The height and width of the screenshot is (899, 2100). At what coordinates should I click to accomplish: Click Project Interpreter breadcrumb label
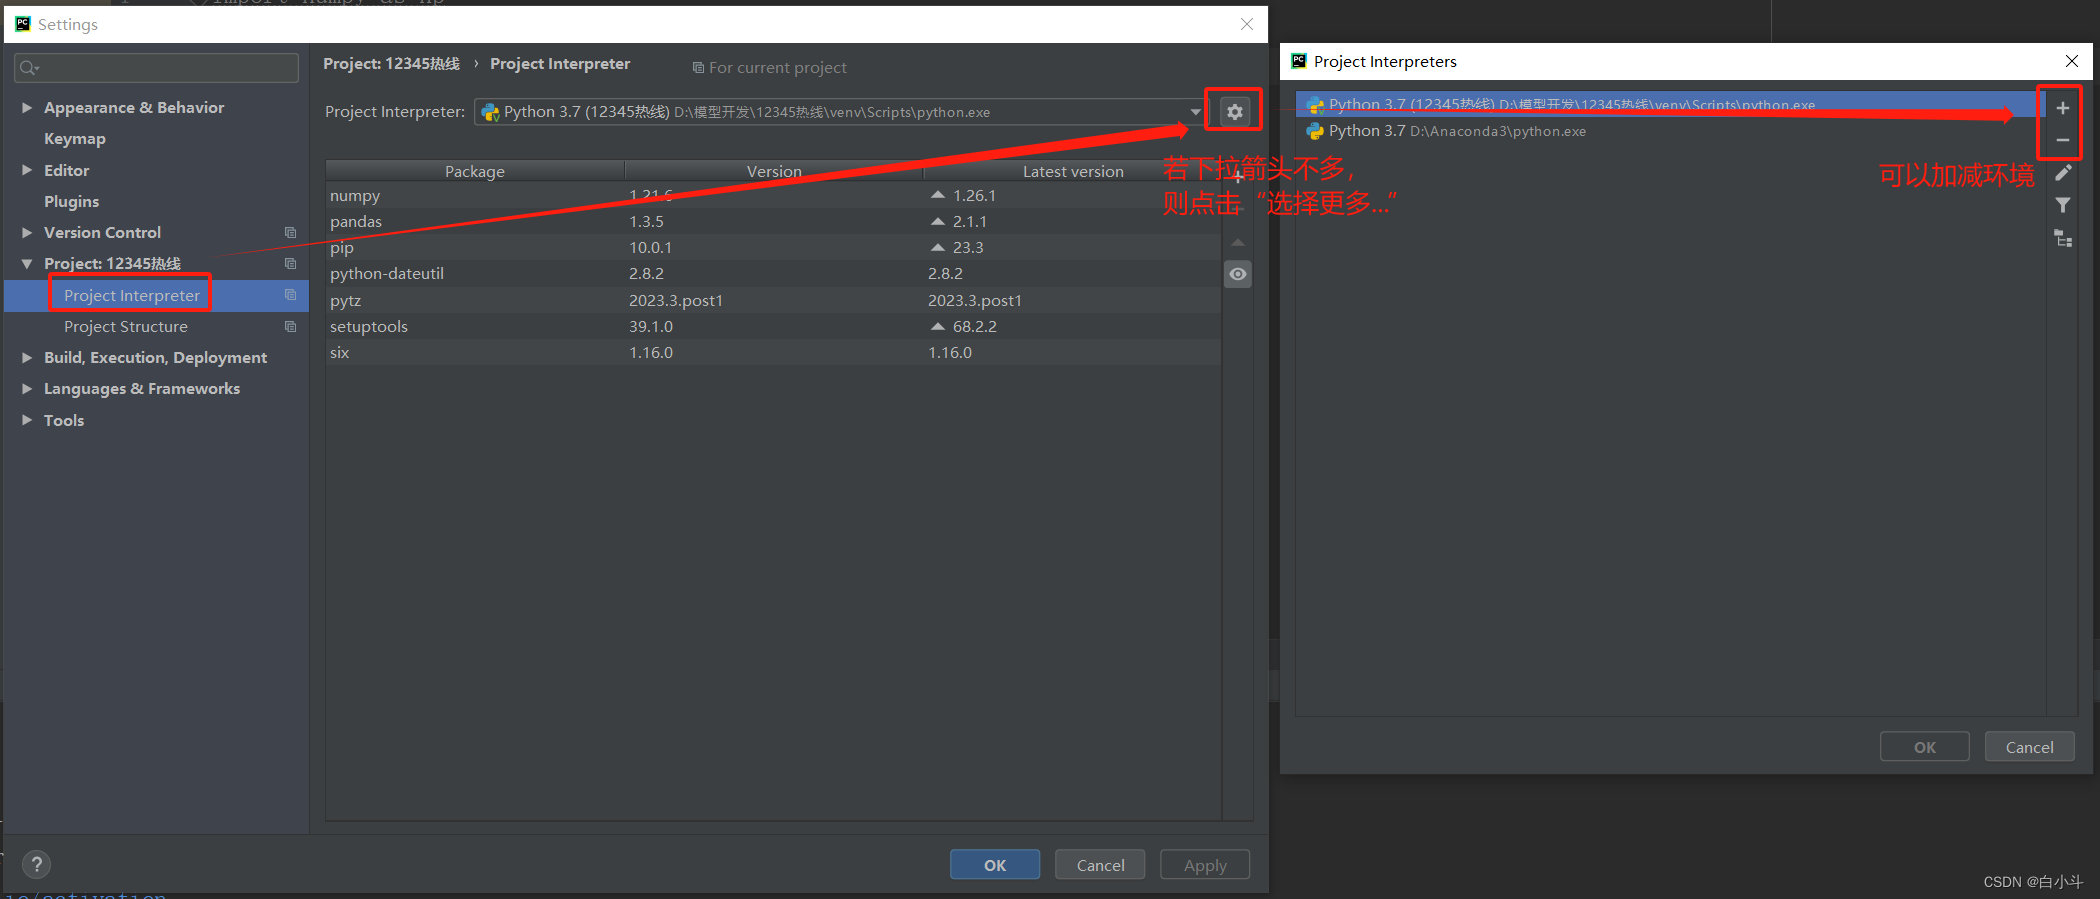(560, 64)
